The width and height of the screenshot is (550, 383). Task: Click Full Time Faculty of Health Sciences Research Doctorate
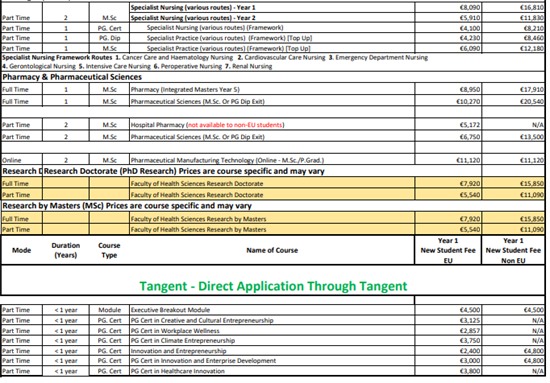click(x=273, y=183)
